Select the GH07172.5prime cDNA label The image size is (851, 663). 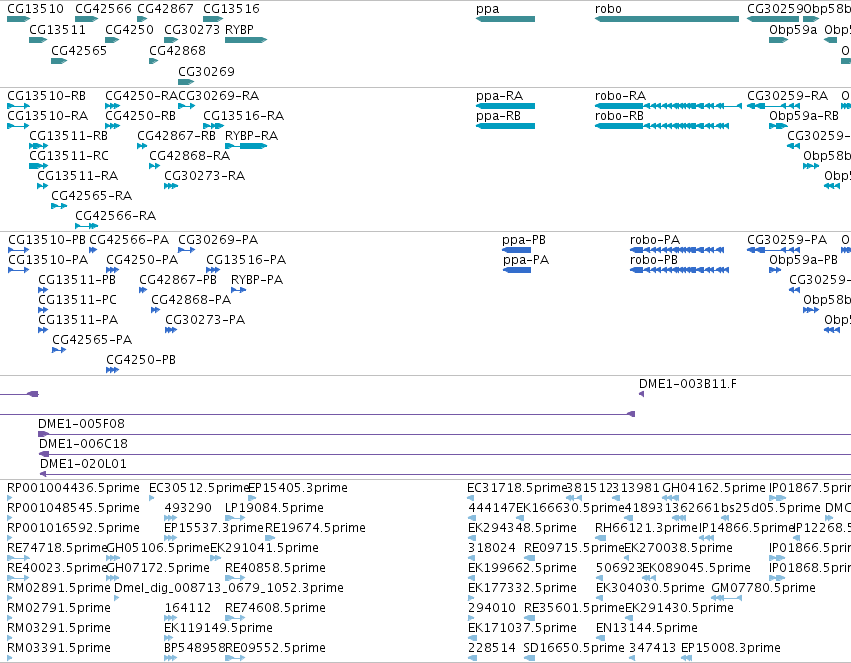tap(158, 568)
